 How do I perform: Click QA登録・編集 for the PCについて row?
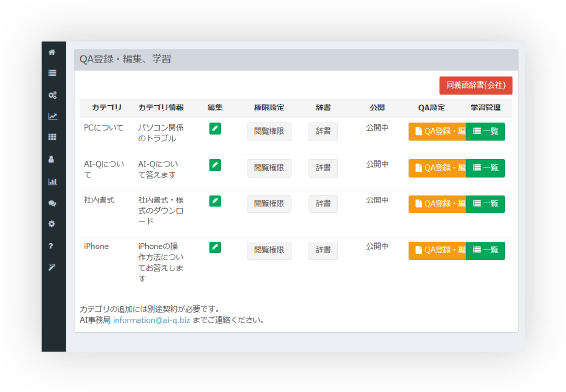[x=437, y=131]
